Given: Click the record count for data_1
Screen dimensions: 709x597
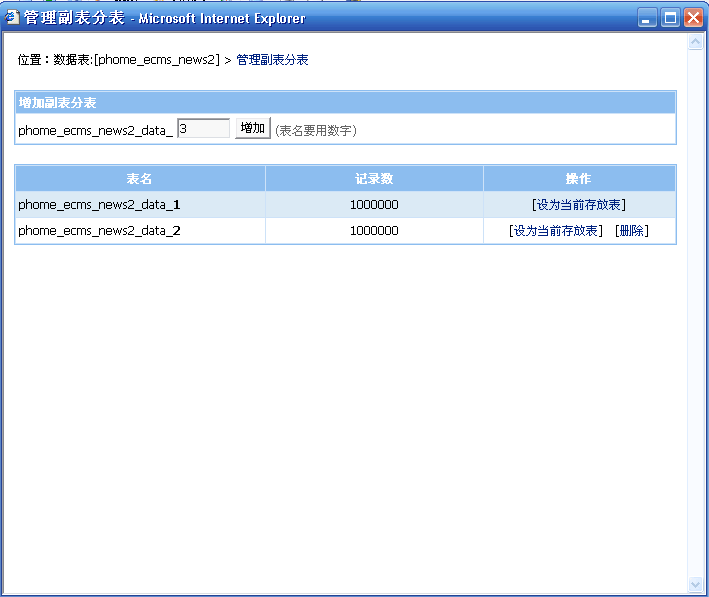Looking at the screenshot, I should pos(374,205).
